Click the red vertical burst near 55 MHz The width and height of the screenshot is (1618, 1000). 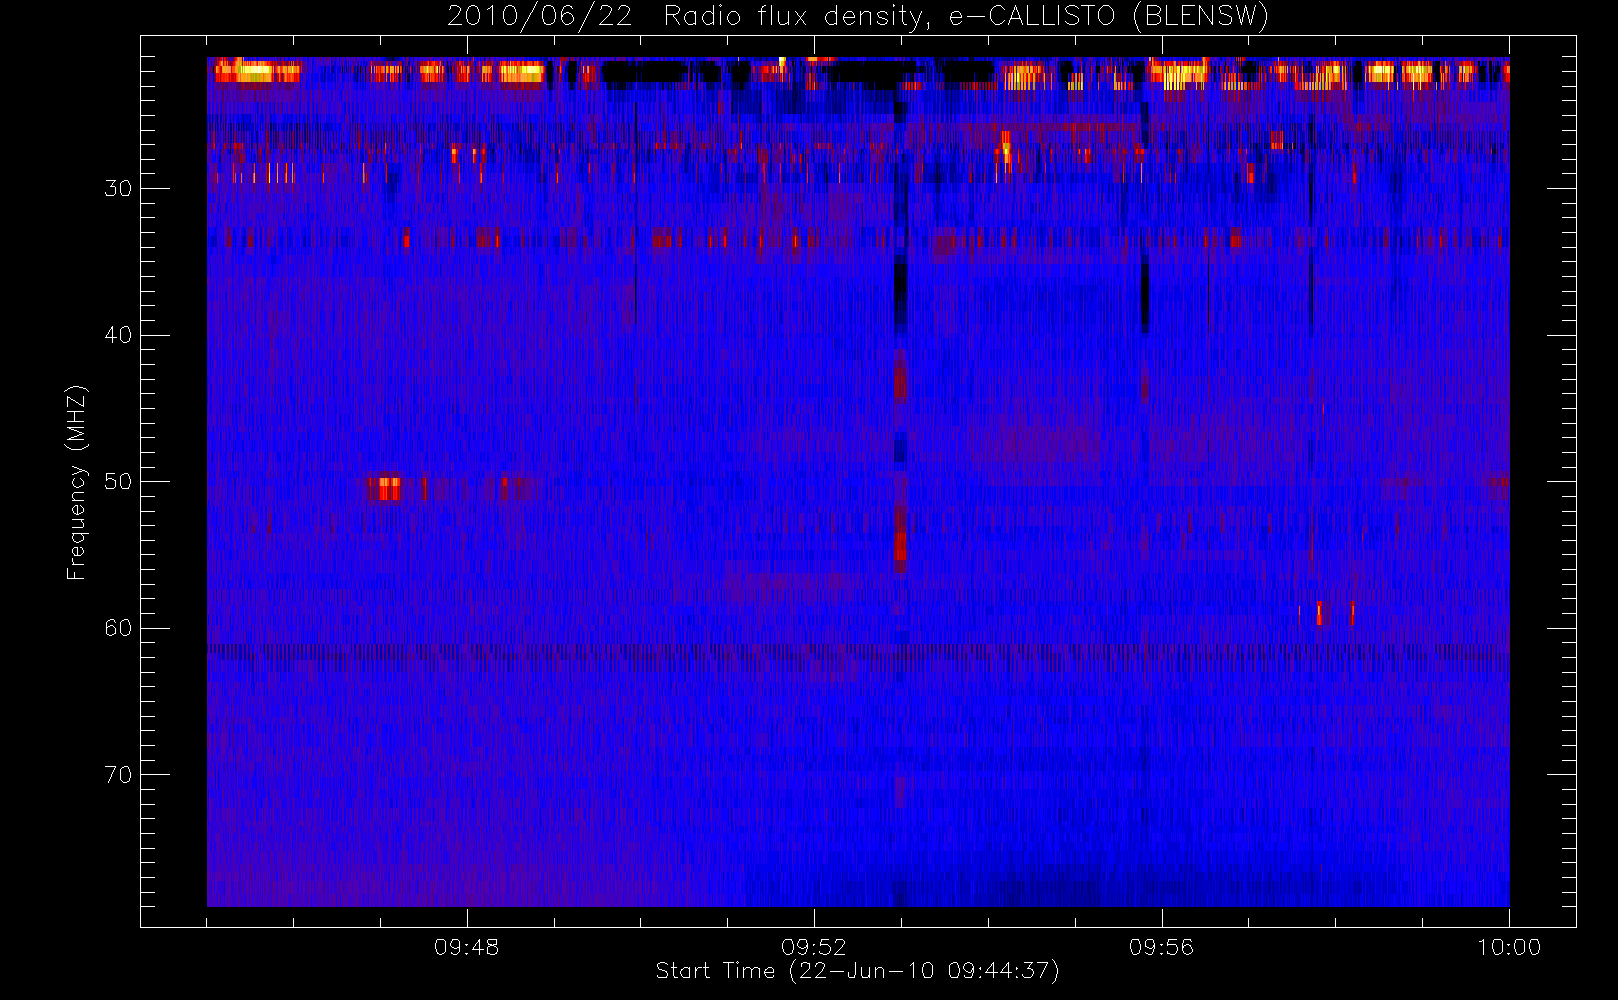tap(900, 540)
